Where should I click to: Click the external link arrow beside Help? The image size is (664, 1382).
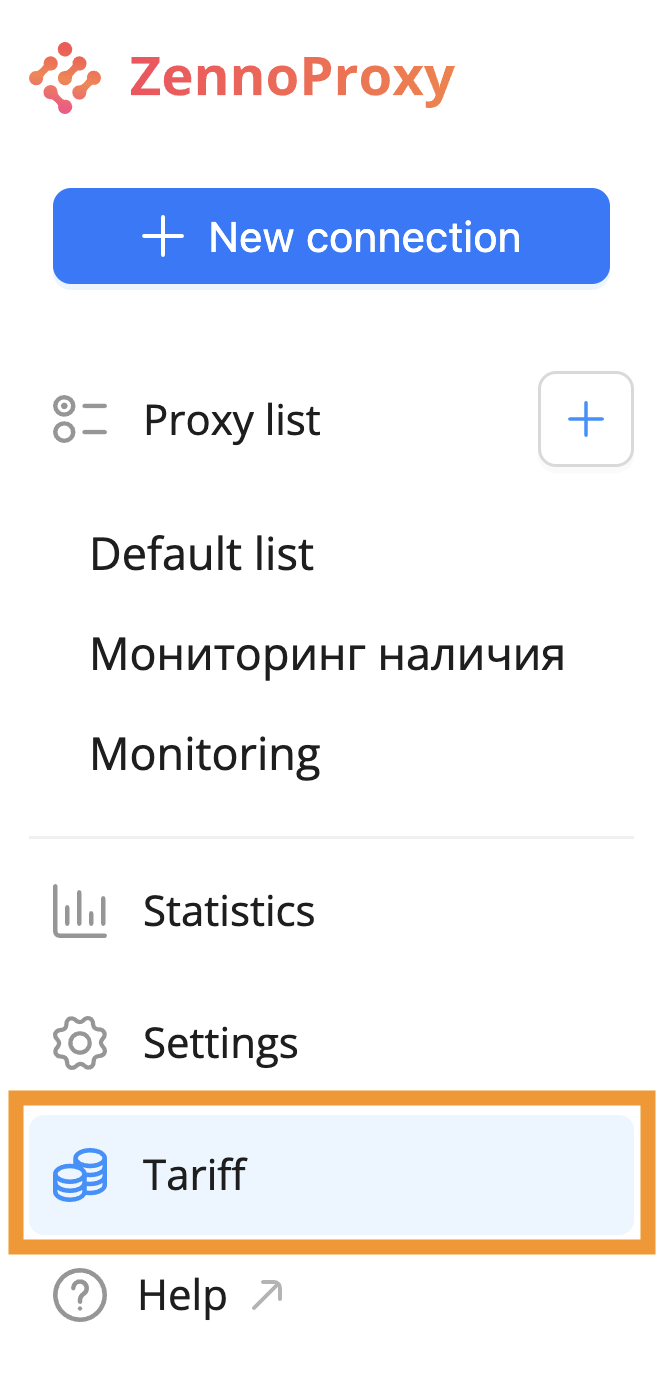(x=267, y=1297)
